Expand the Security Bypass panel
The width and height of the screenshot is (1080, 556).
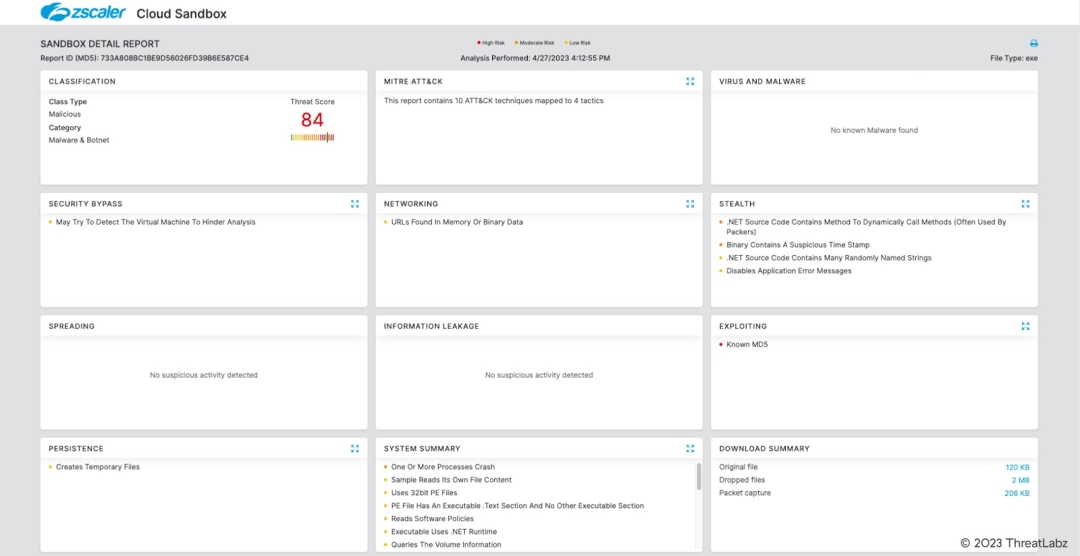tap(355, 204)
